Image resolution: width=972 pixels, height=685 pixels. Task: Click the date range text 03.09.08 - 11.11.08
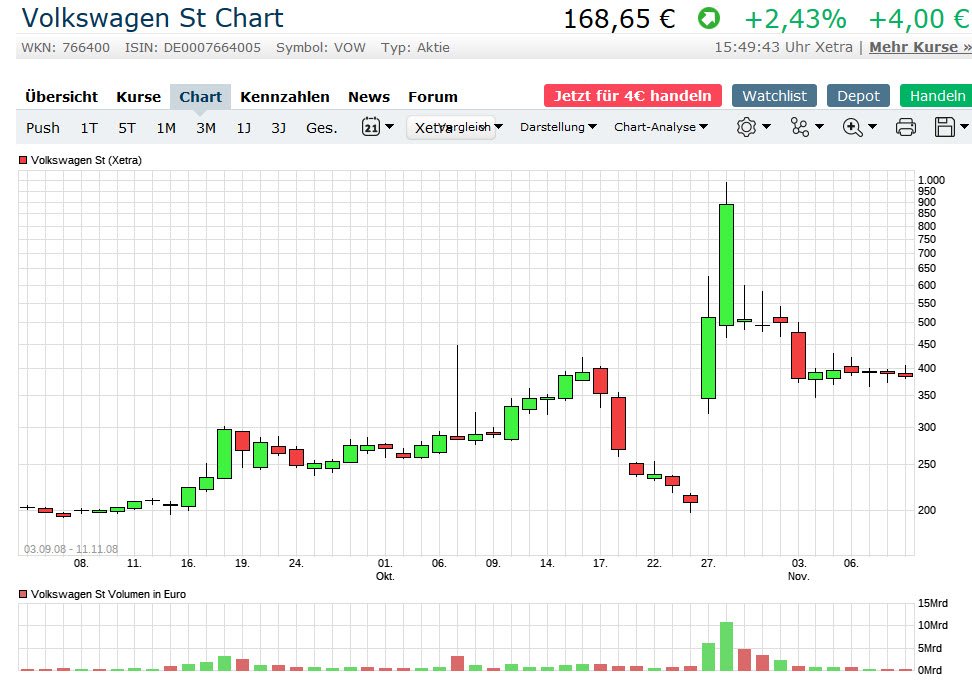click(71, 549)
